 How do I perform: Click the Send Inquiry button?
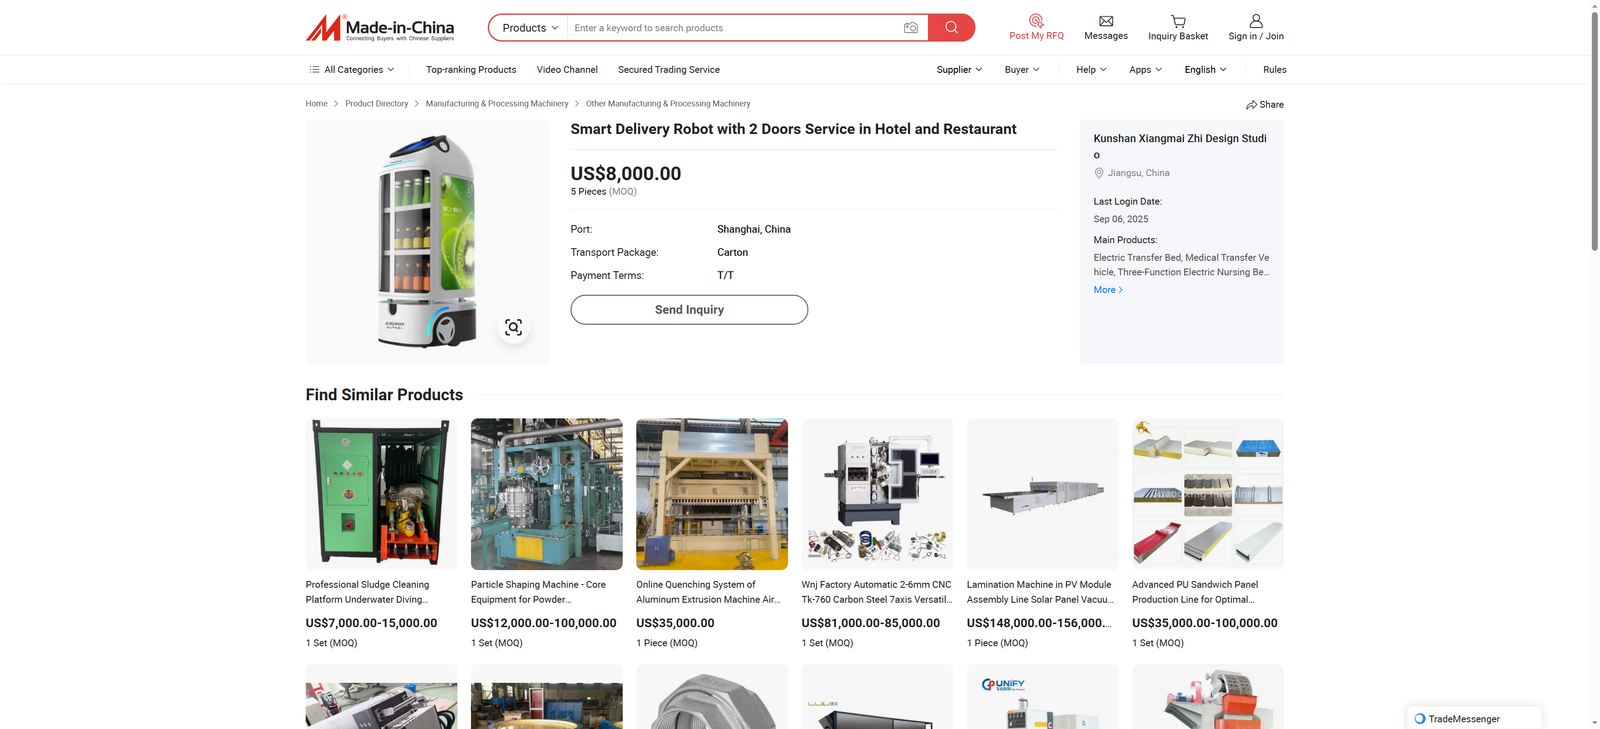tap(689, 310)
